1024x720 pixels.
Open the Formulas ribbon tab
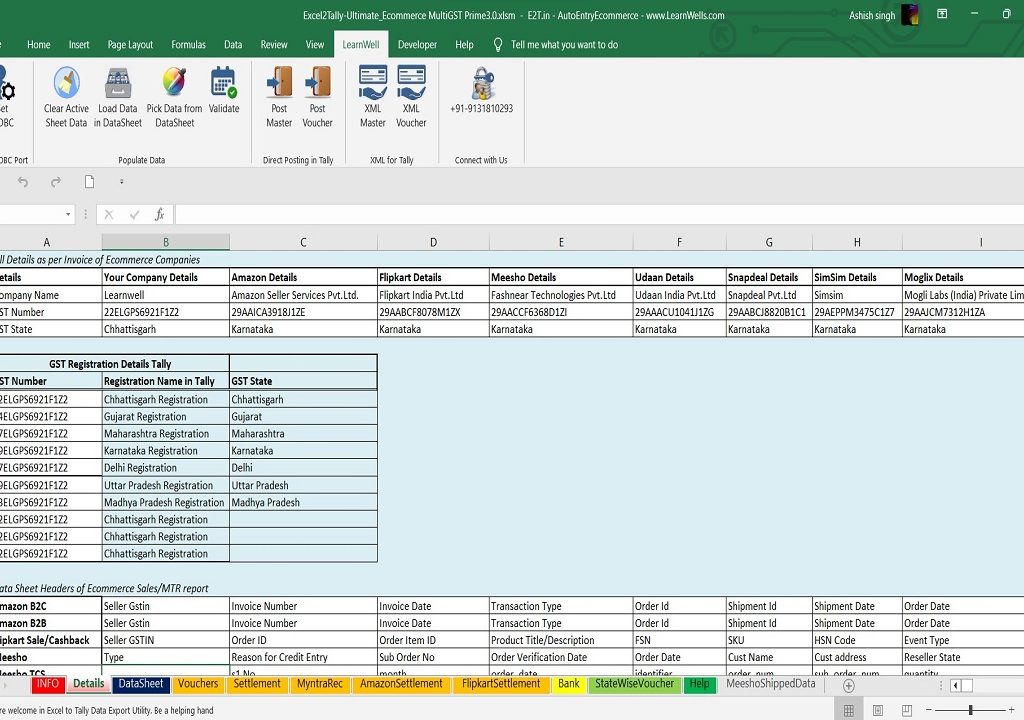tap(188, 45)
